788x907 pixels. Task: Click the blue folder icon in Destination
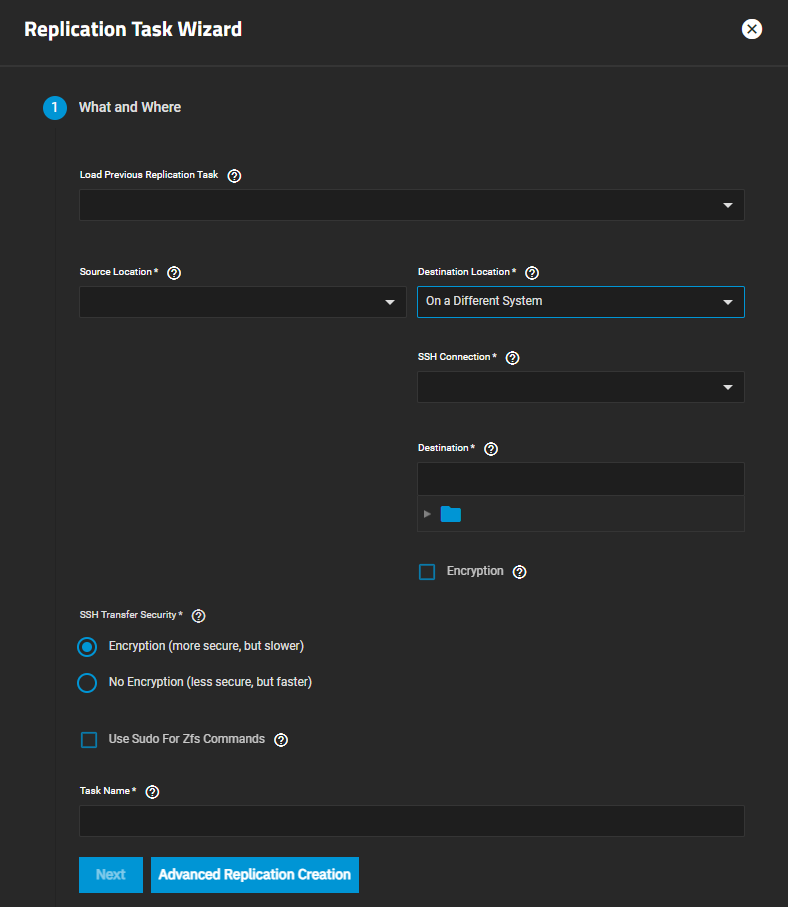[x=451, y=514]
